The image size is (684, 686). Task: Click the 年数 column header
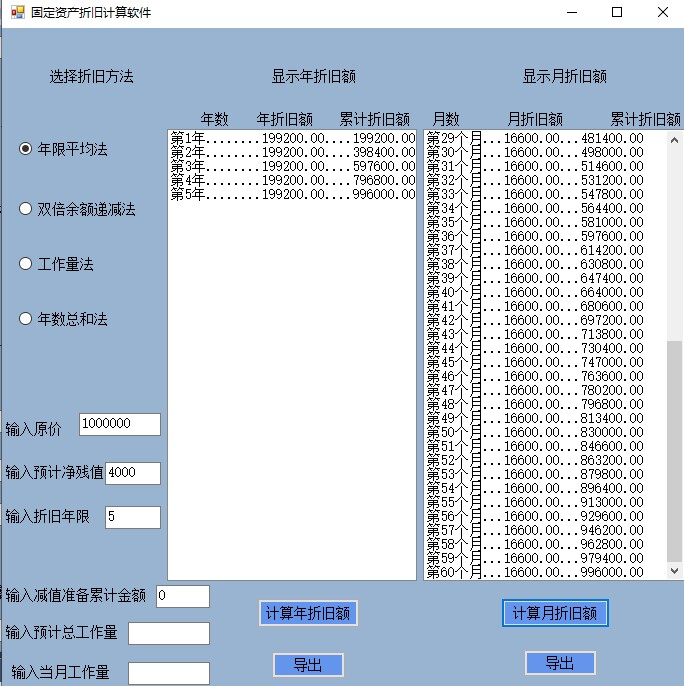coord(214,119)
